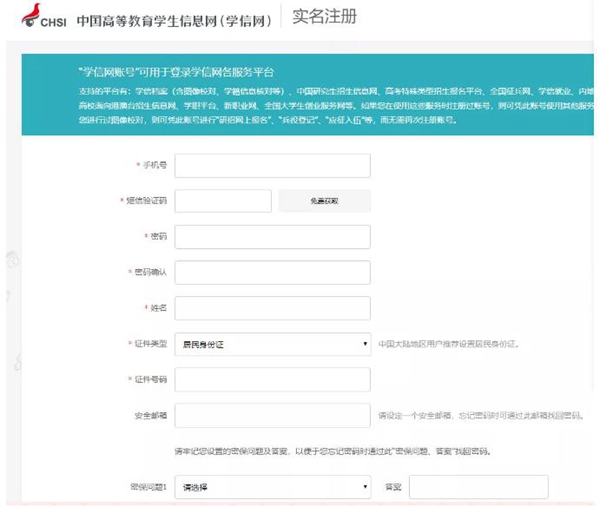
Task: Focus the 密码 input field
Action: tap(272, 237)
